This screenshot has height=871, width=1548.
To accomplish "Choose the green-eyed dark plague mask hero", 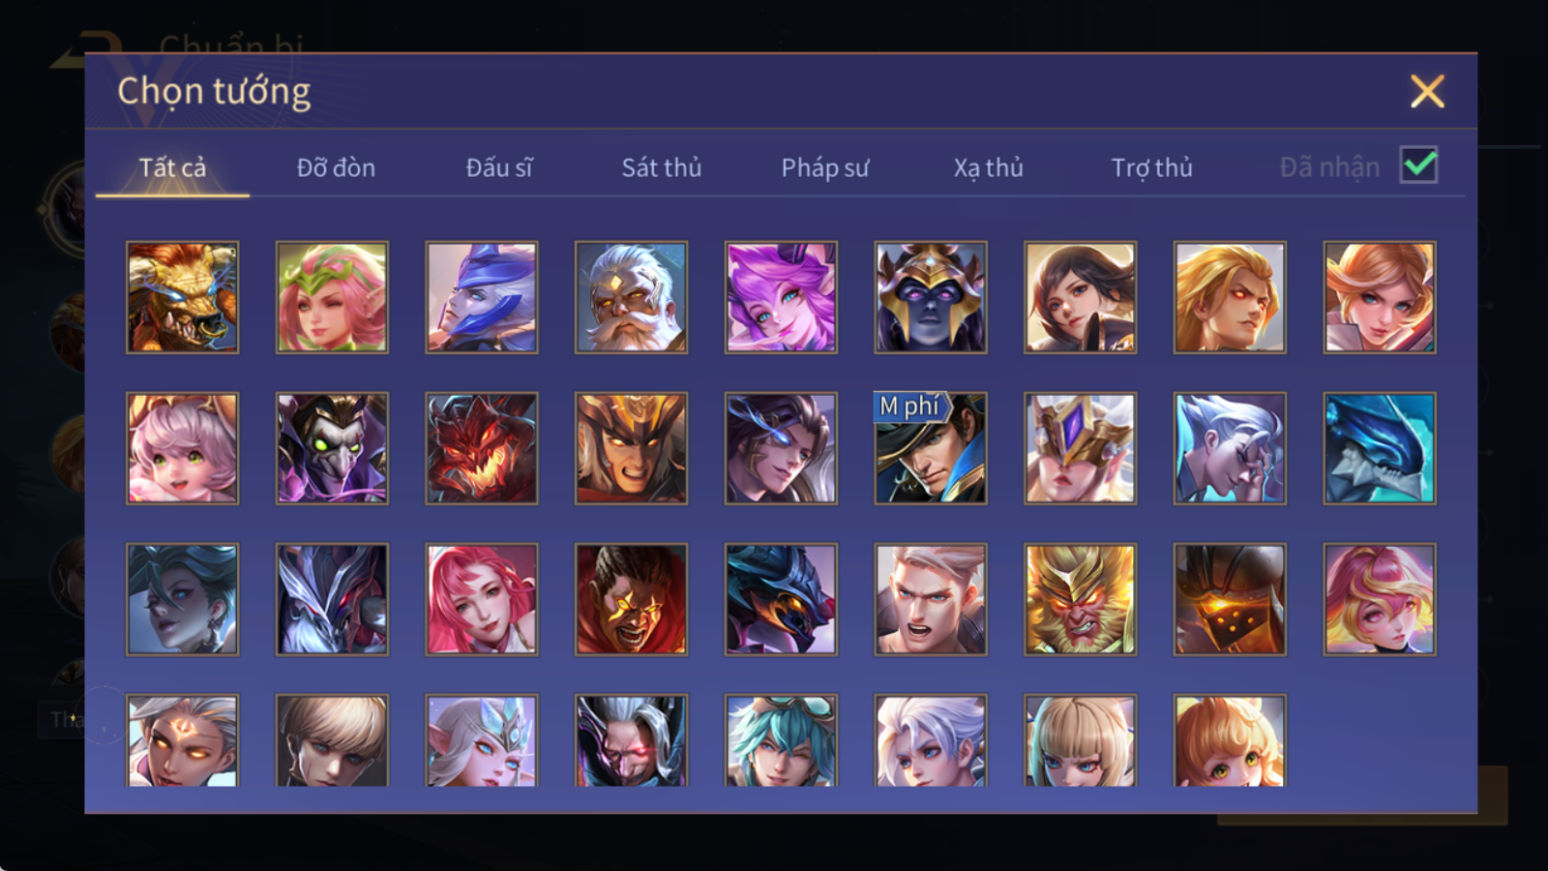I will 332,448.
